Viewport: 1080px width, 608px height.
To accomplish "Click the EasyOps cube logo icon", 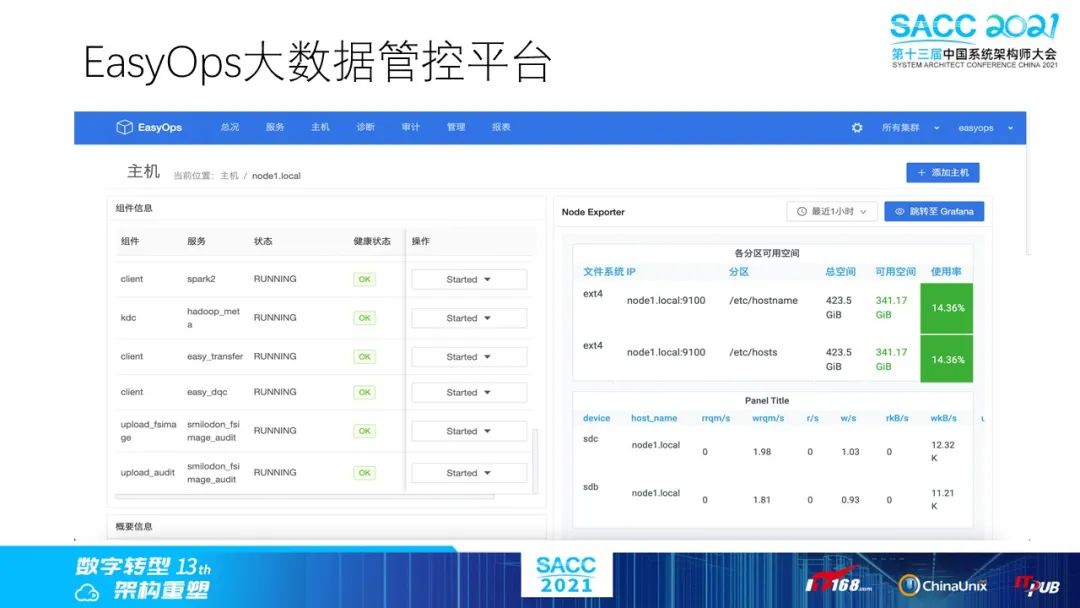I will [x=124, y=127].
